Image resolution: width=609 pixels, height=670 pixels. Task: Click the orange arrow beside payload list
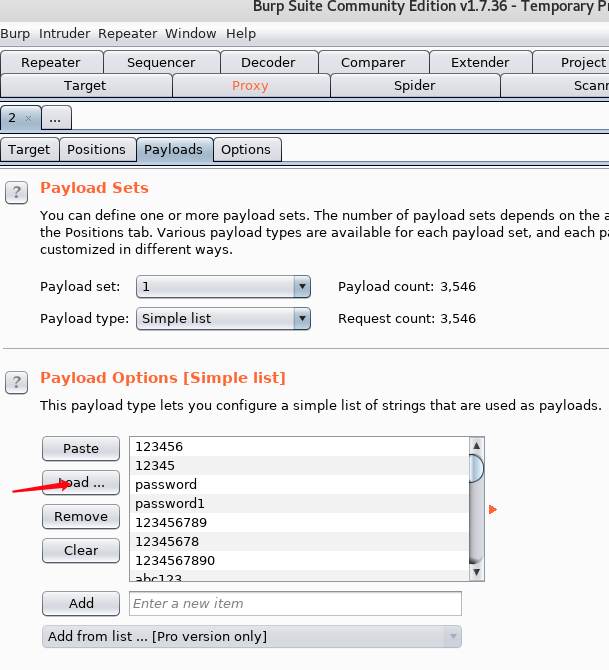493,509
